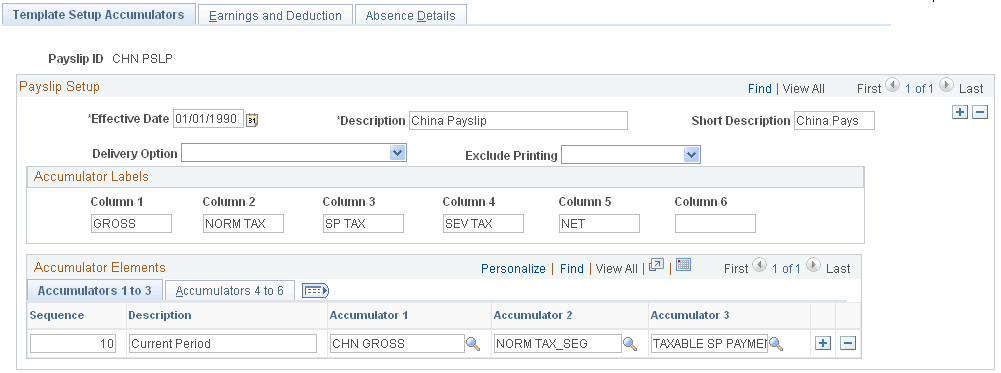Switch to Template Setup Accumulators tab
The width and height of the screenshot is (1001, 373).
point(98,15)
